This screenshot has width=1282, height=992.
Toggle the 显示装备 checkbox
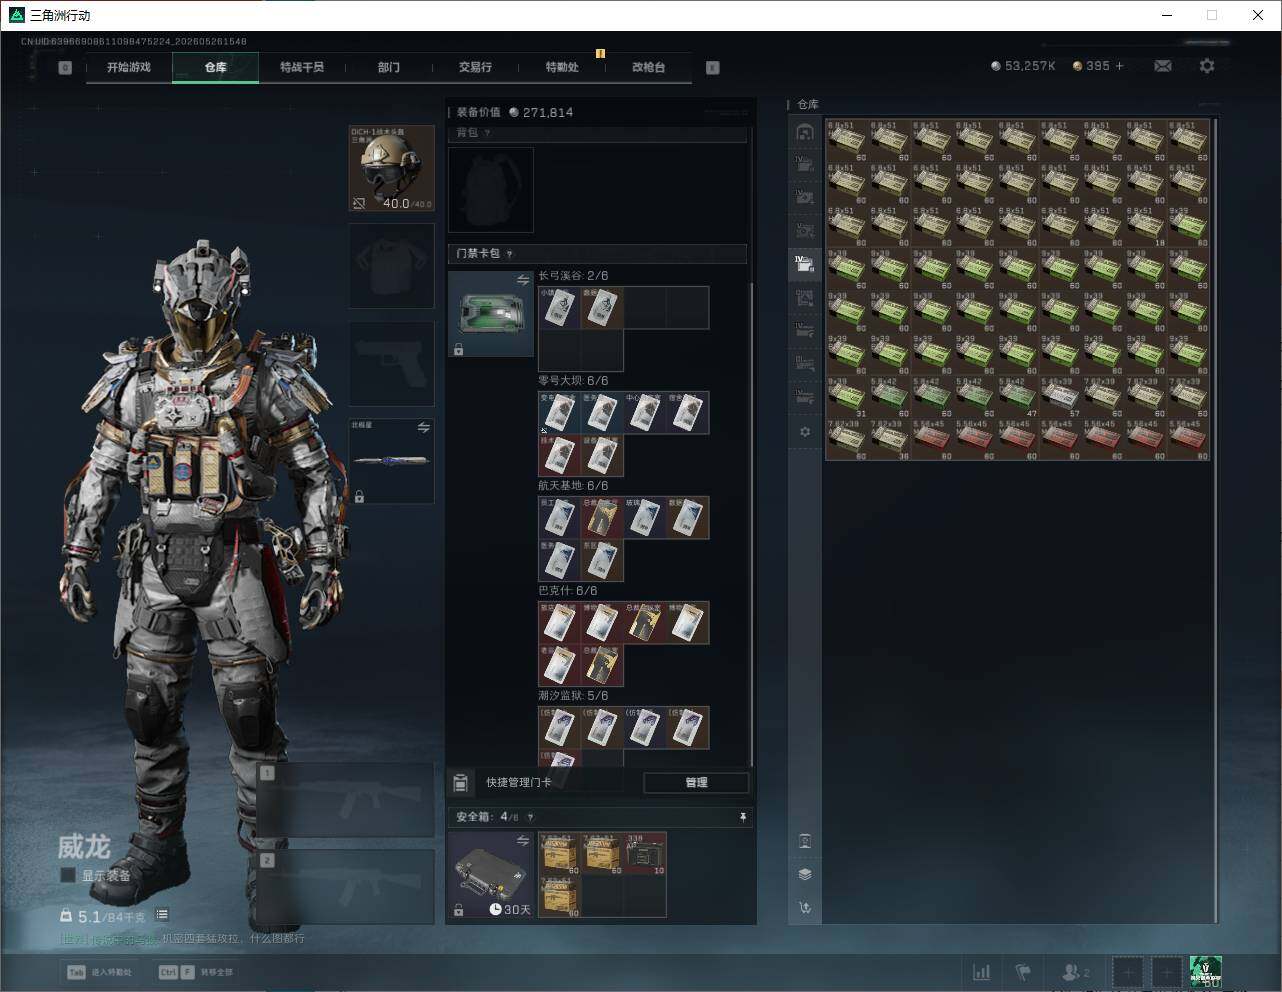[68, 875]
